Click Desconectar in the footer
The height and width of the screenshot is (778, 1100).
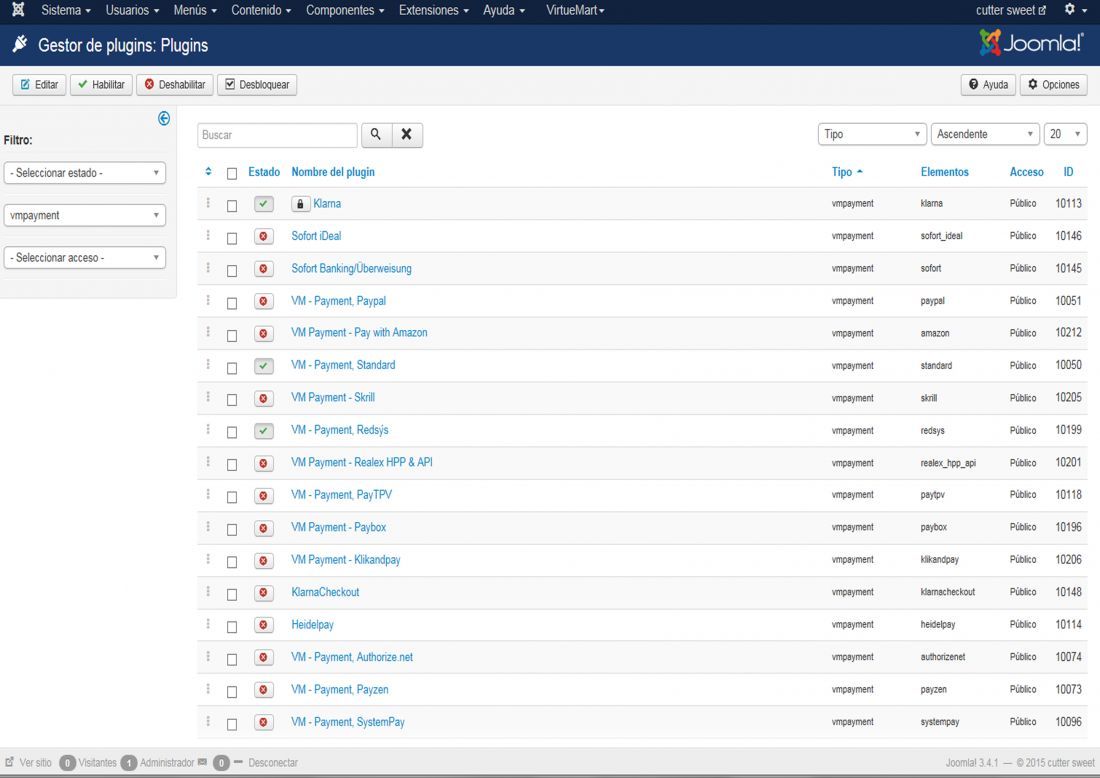point(273,763)
